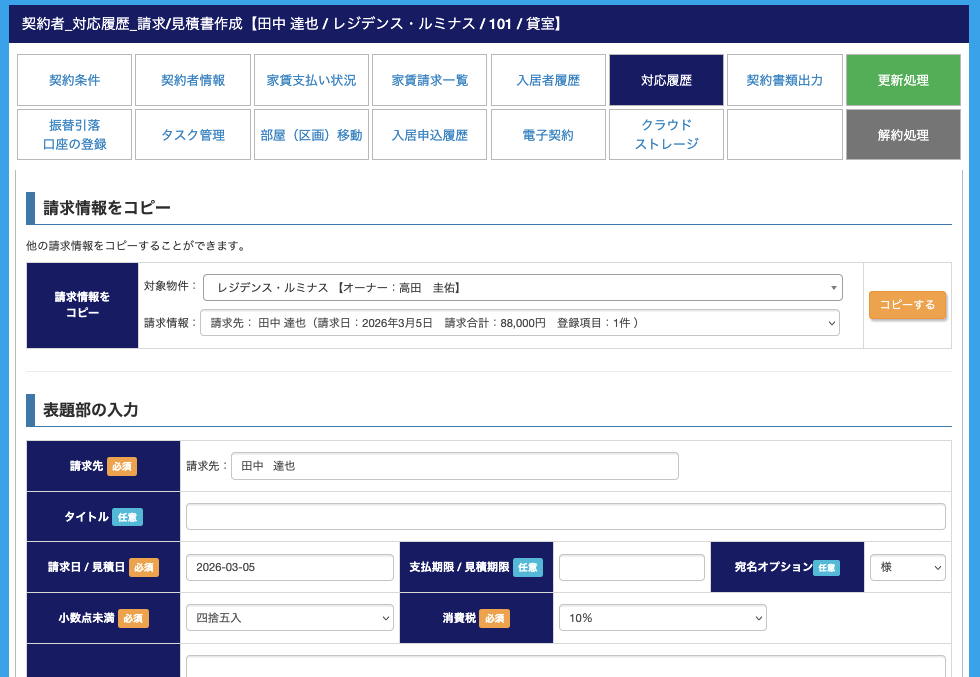Viewport: 980px width, 677px height.
Task: Open the 契約条件 tab
Action: point(75,80)
